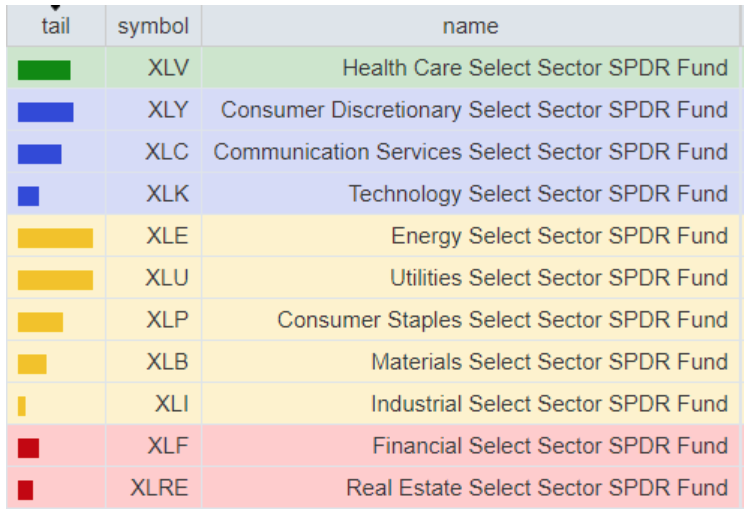The width and height of the screenshot is (744, 512).
Task: Select the XLV symbol cell
Action: (x=167, y=68)
